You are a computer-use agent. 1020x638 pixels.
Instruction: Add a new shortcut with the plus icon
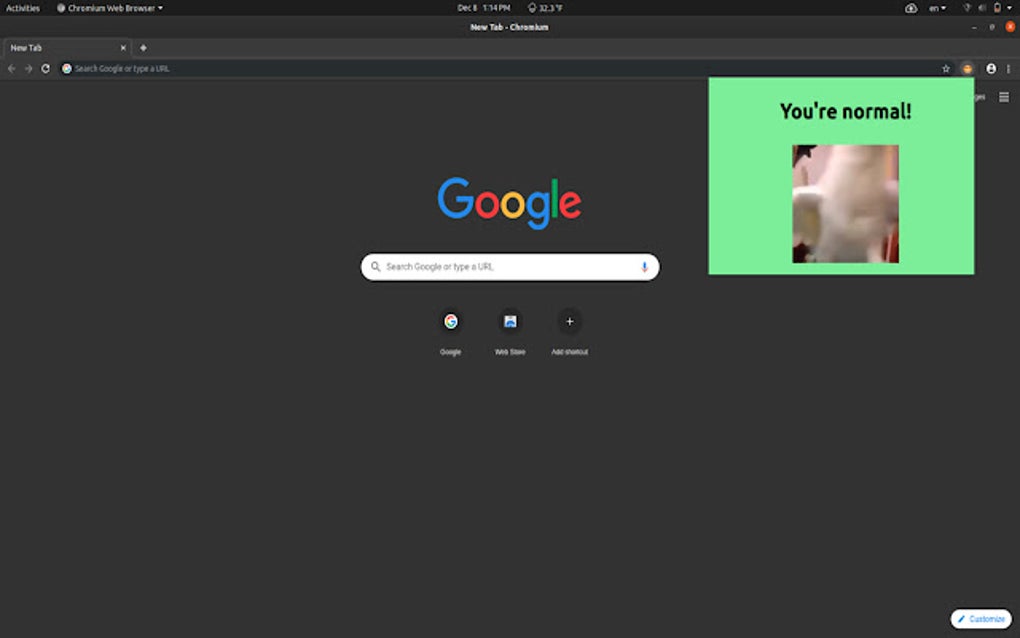(569, 322)
